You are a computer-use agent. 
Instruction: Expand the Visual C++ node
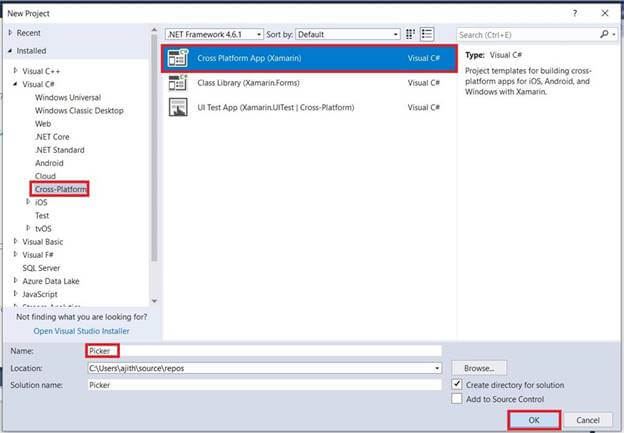click(x=16, y=70)
